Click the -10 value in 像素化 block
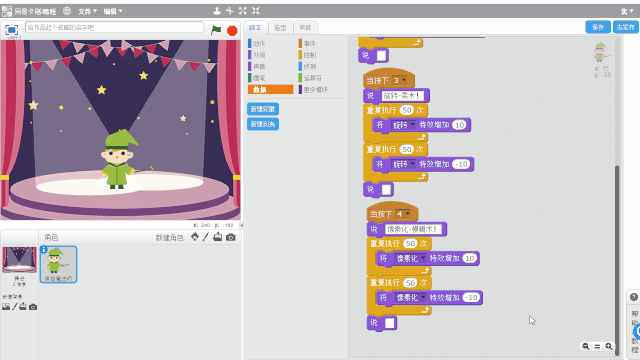This screenshot has height=360, width=640. pos(471,298)
